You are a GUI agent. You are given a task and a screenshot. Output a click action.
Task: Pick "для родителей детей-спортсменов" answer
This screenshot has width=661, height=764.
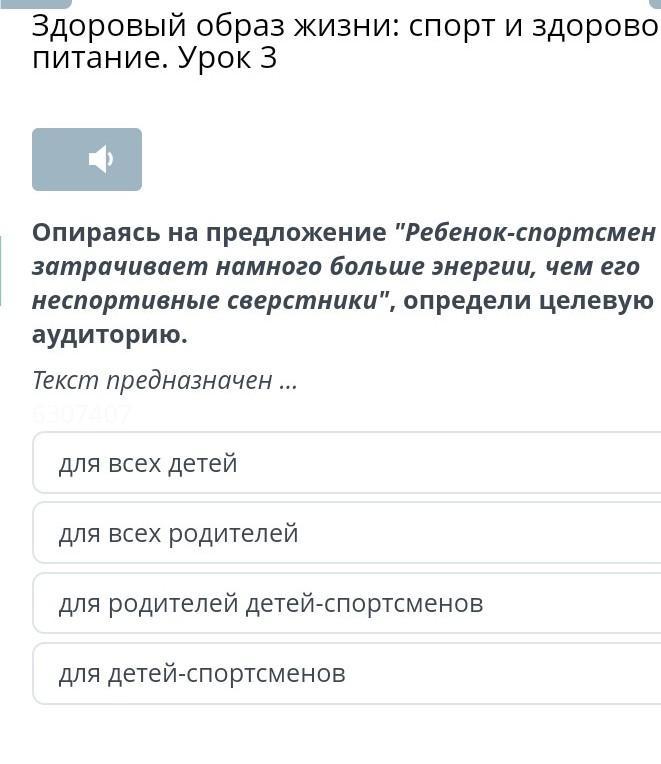347,603
